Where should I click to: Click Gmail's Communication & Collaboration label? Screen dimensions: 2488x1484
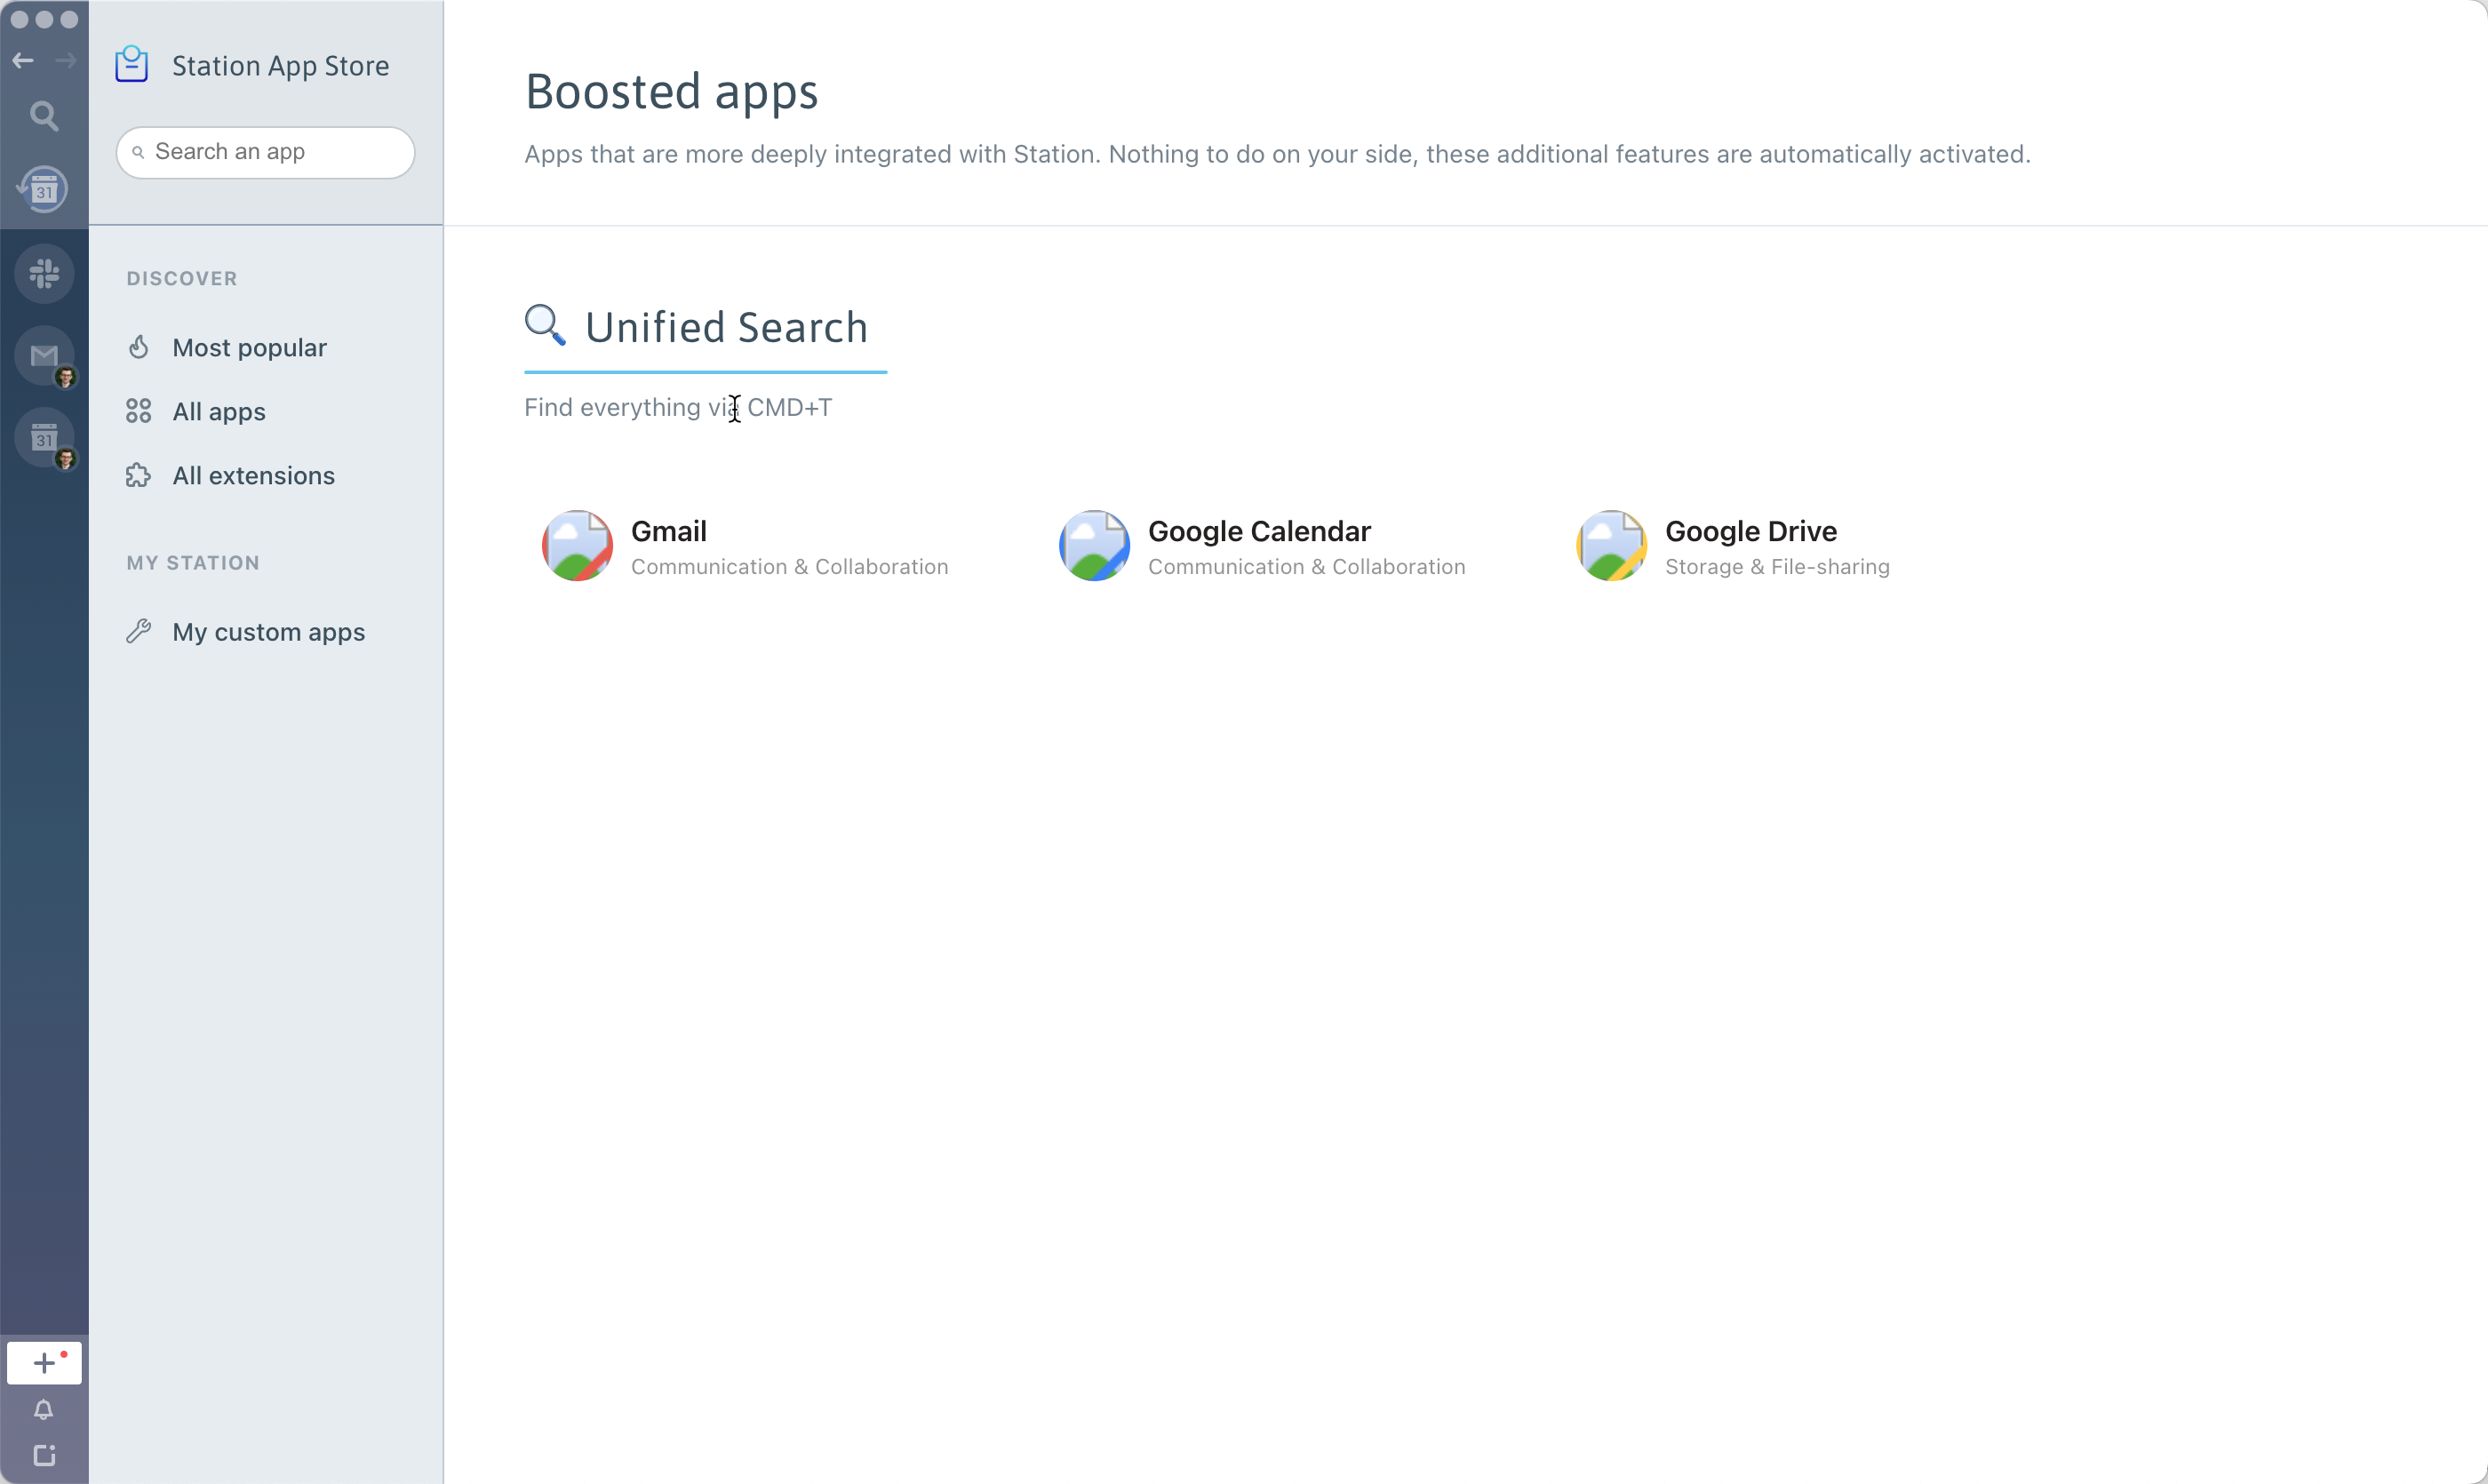790,567
